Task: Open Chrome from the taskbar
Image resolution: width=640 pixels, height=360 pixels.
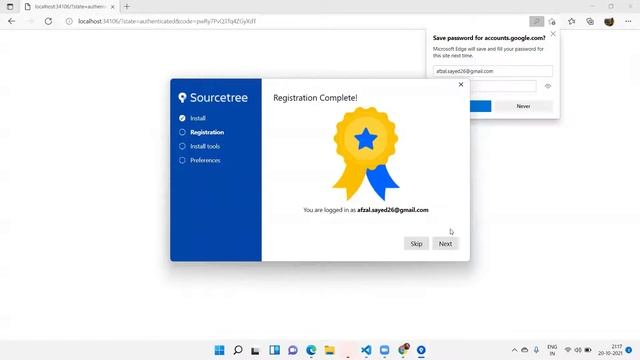Action: [x=403, y=350]
